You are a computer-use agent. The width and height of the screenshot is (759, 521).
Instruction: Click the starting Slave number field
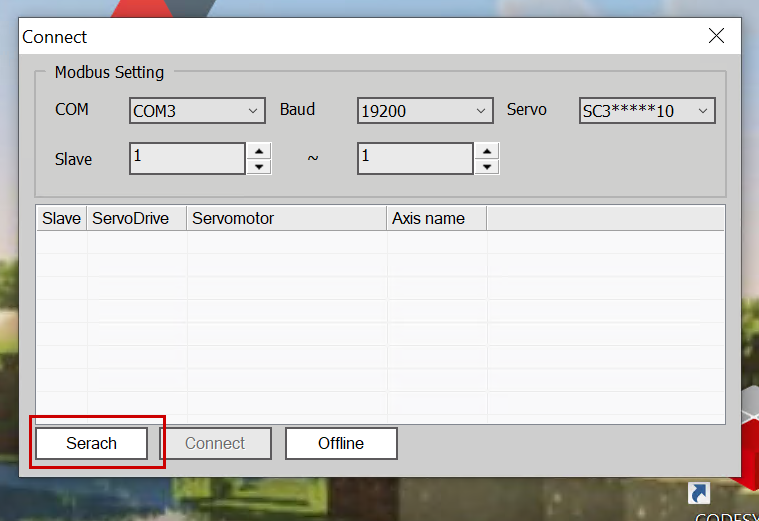tap(187, 158)
